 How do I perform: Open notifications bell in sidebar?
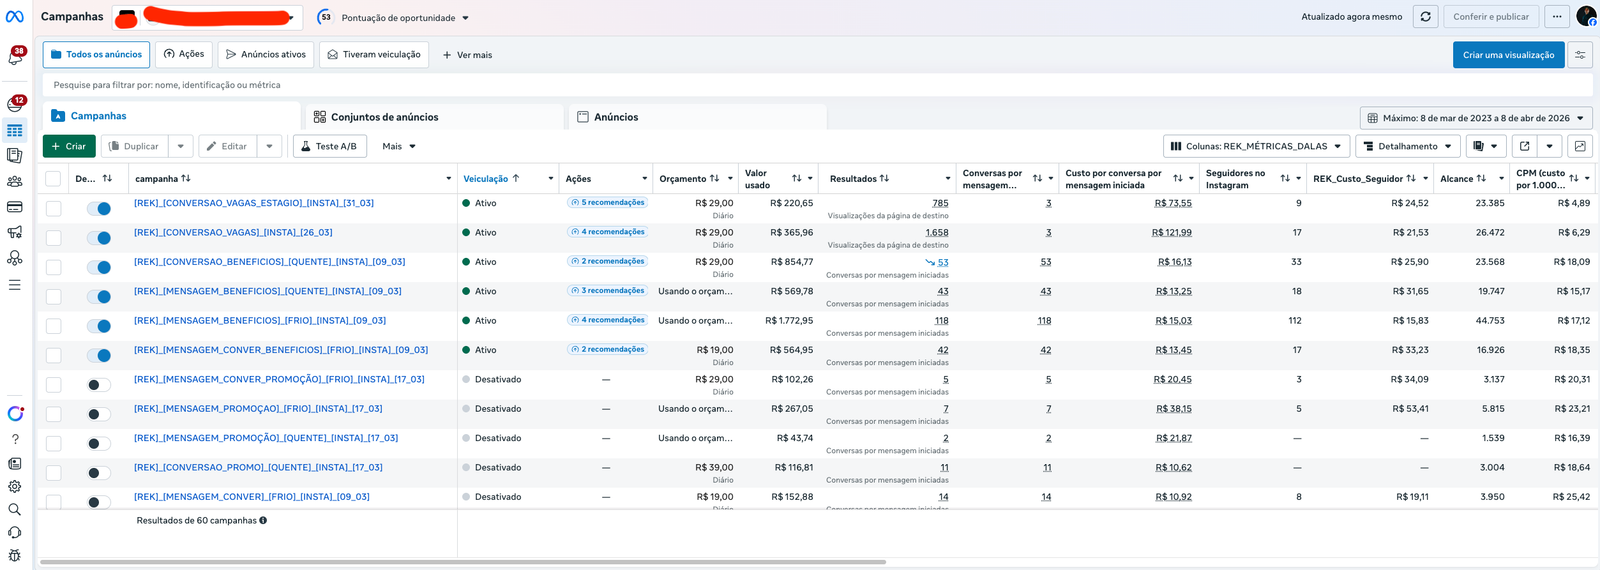click(x=15, y=59)
